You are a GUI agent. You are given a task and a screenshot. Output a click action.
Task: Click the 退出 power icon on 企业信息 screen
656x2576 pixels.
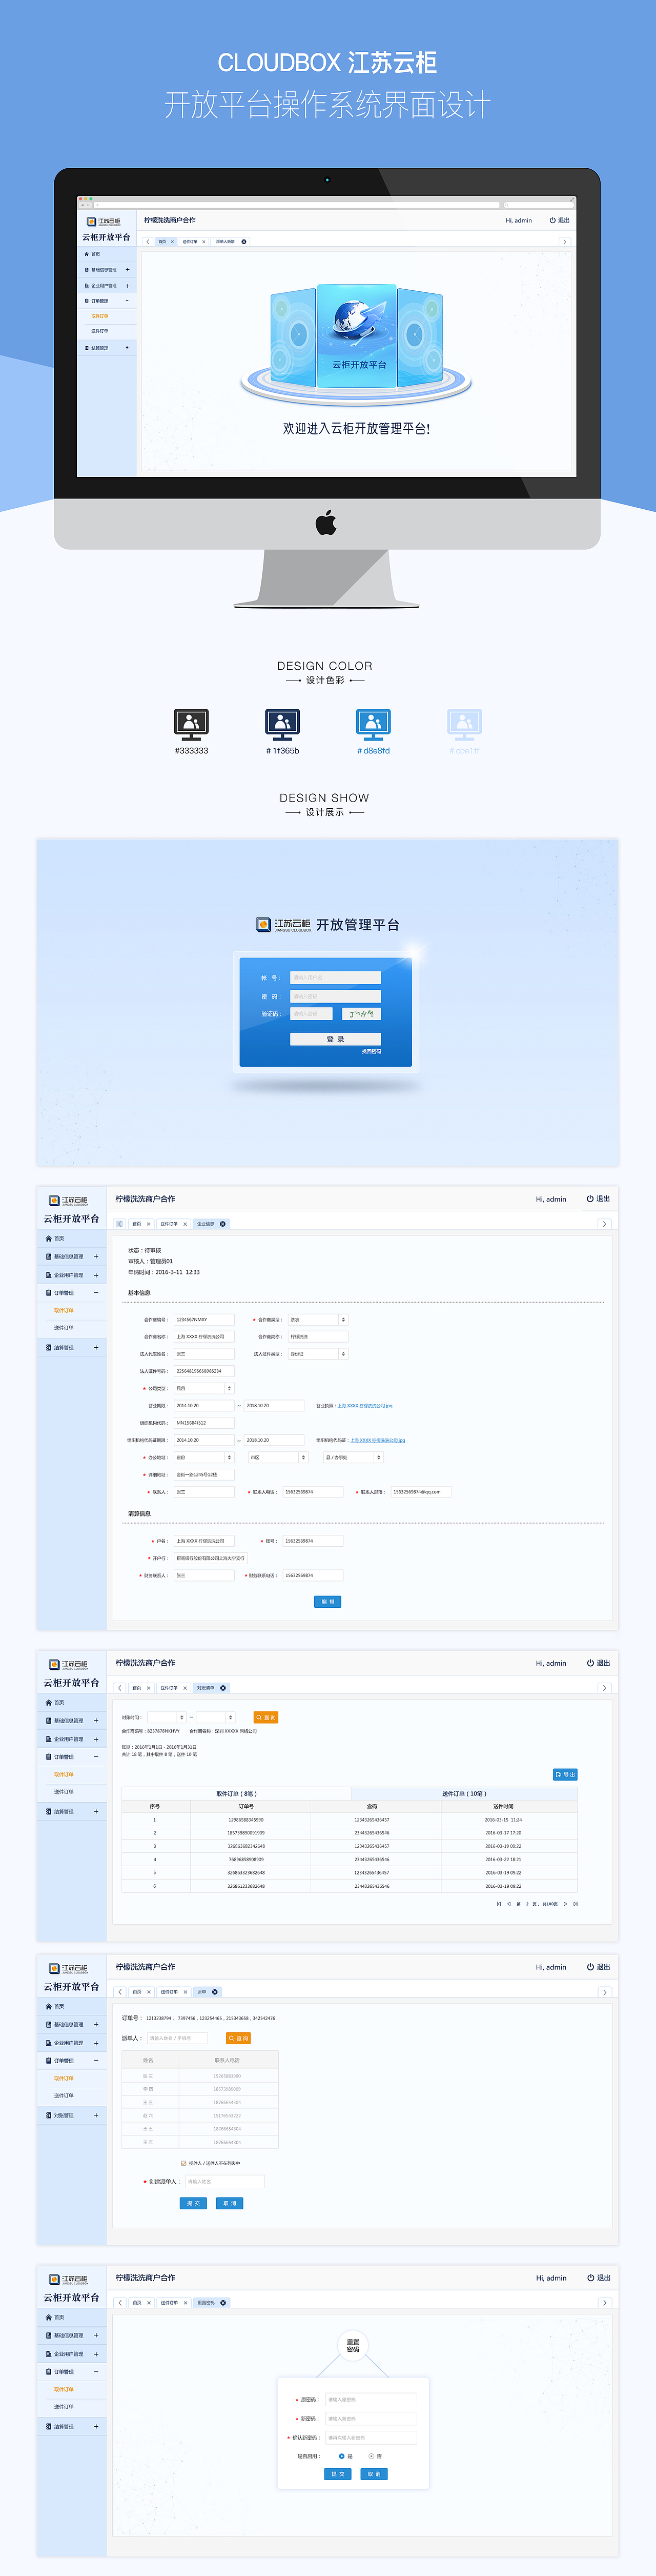pos(590,1198)
